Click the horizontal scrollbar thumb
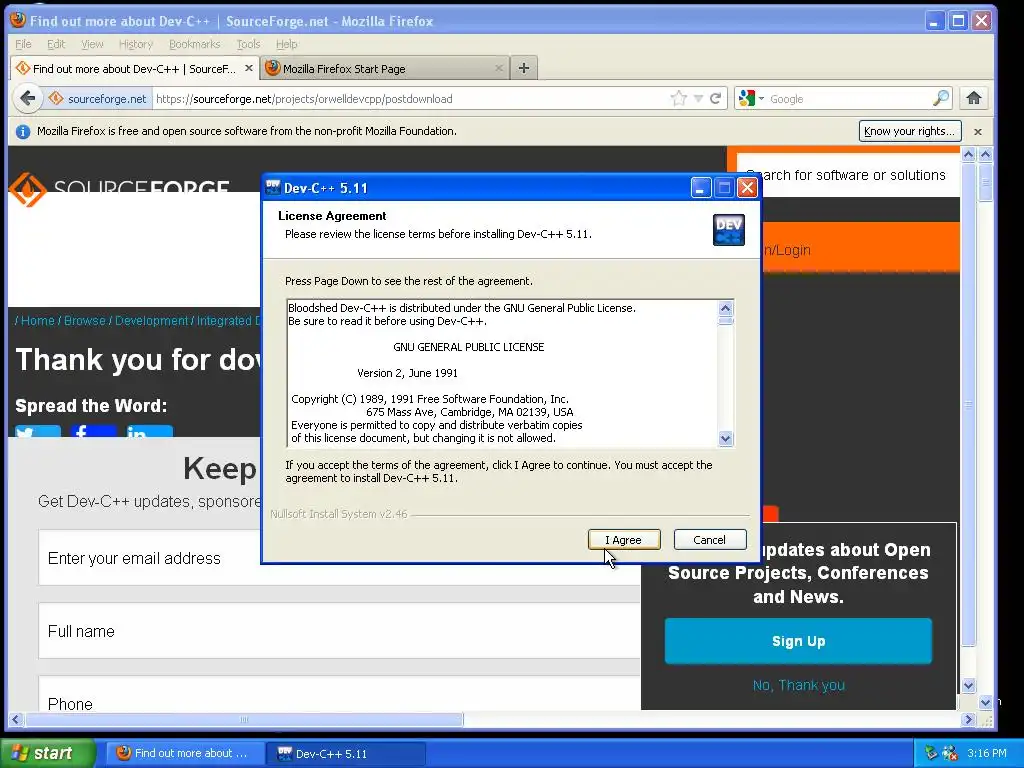The height and width of the screenshot is (768, 1024). point(244,720)
